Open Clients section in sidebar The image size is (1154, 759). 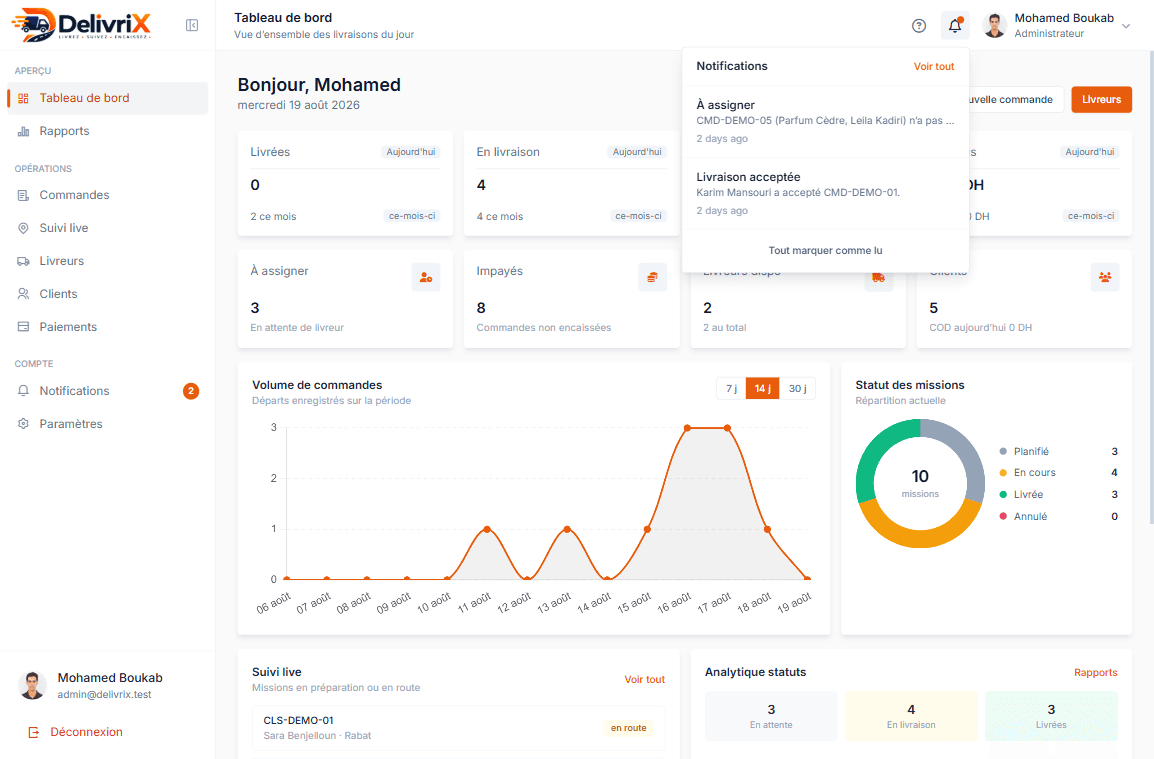(x=107, y=294)
